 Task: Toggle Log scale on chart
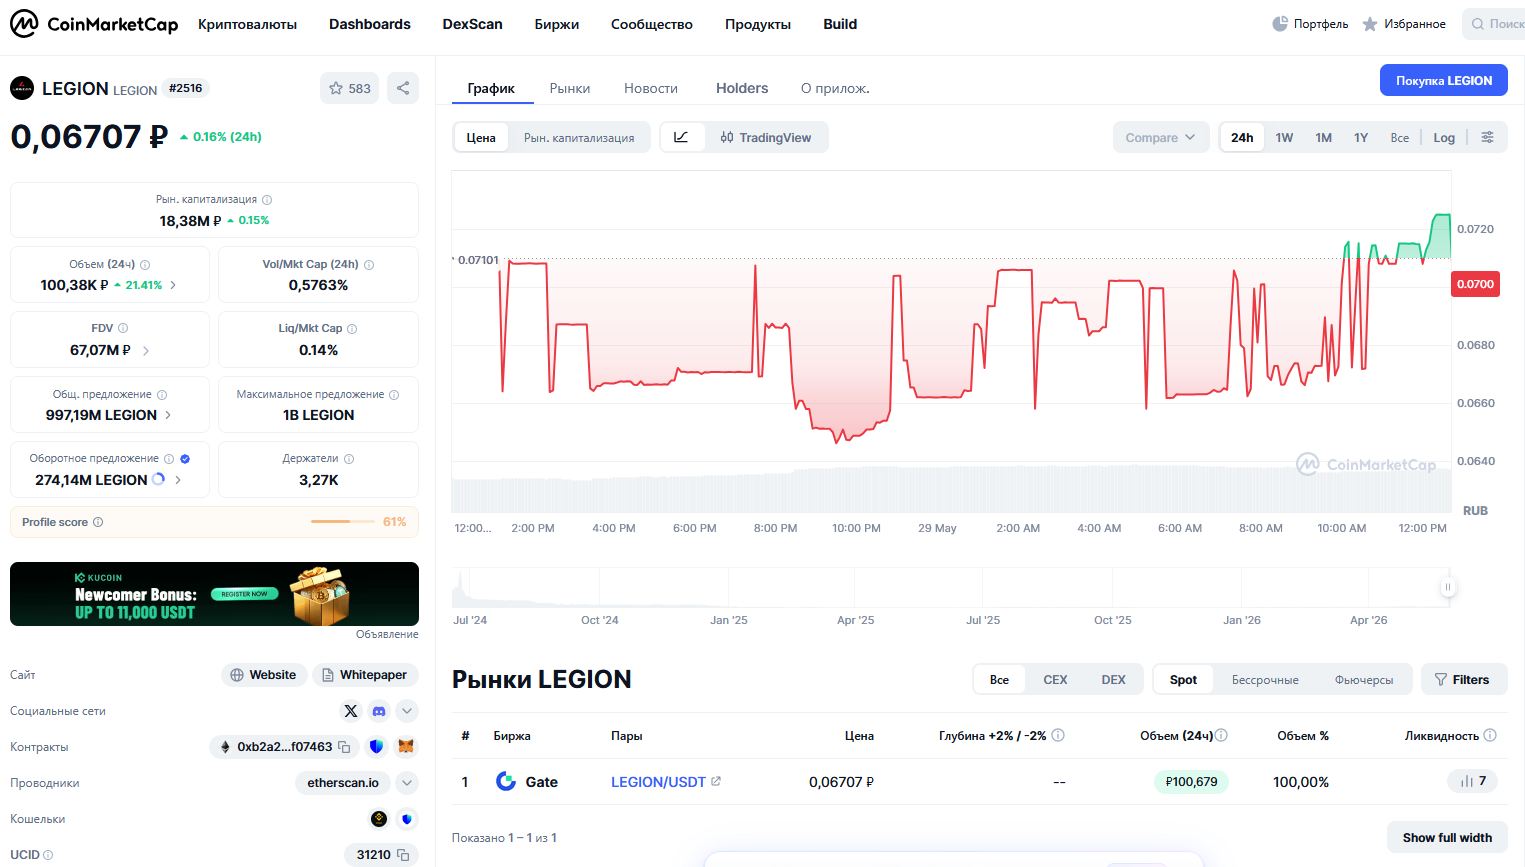(x=1444, y=138)
